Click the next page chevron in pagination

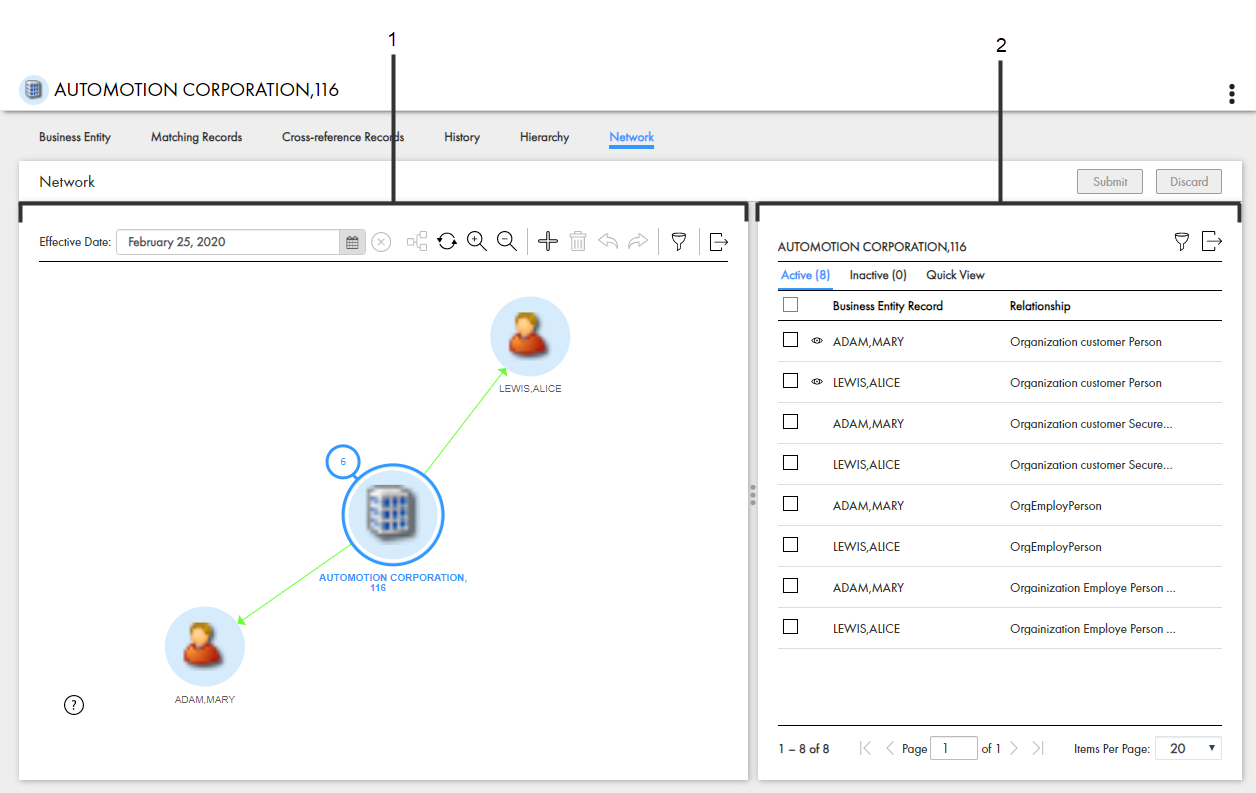tap(1014, 747)
